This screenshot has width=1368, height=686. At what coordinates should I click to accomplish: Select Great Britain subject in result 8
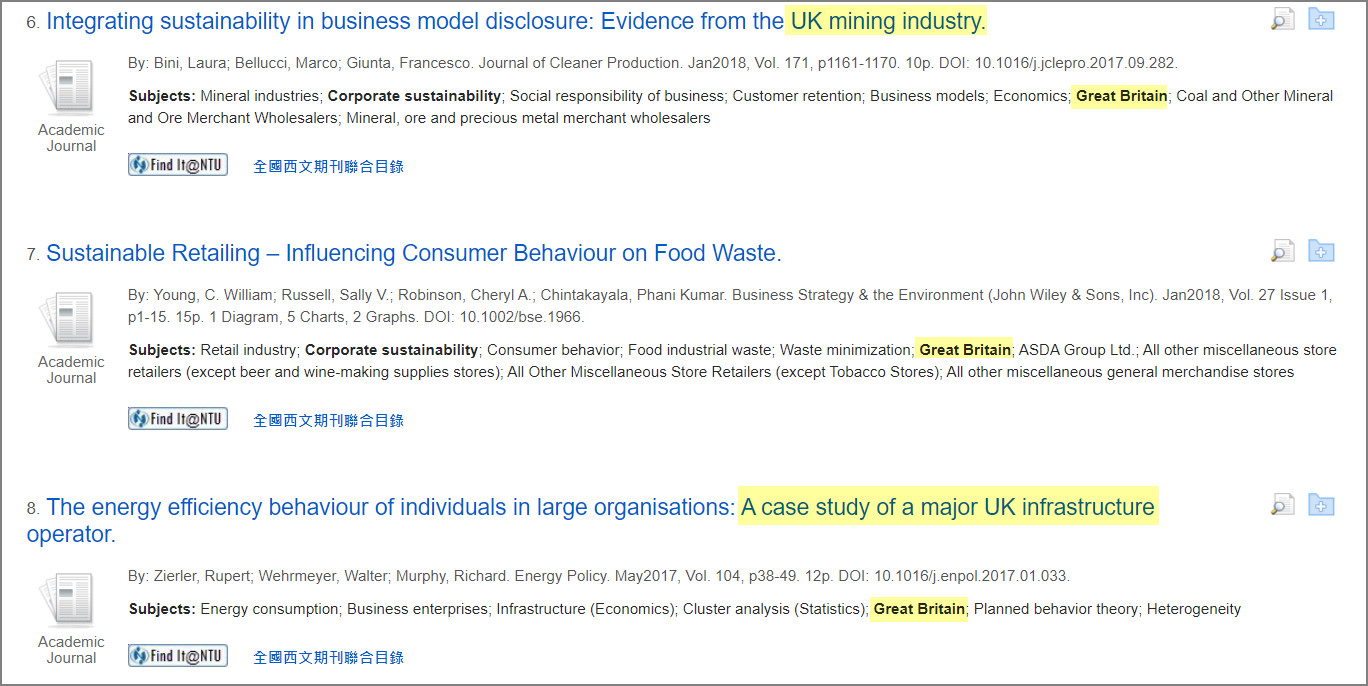click(919, 608)
